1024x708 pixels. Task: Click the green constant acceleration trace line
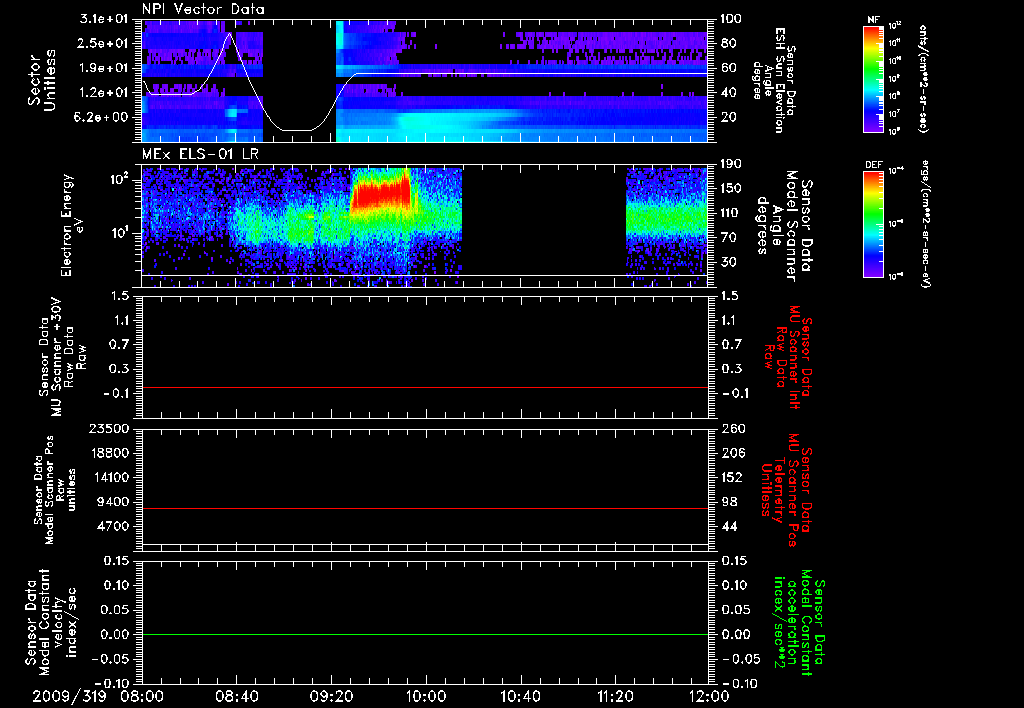pyautogui.click(x=424, y=634)
